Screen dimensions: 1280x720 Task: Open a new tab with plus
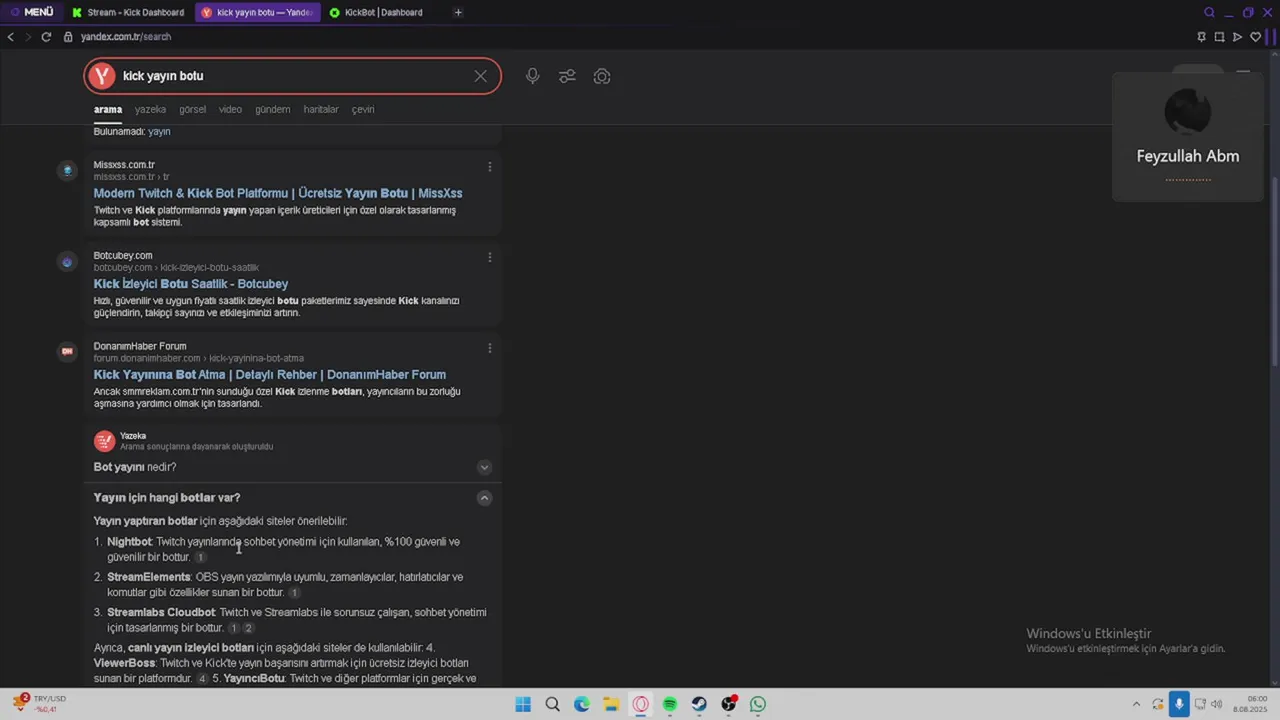[x=458, y=12]
